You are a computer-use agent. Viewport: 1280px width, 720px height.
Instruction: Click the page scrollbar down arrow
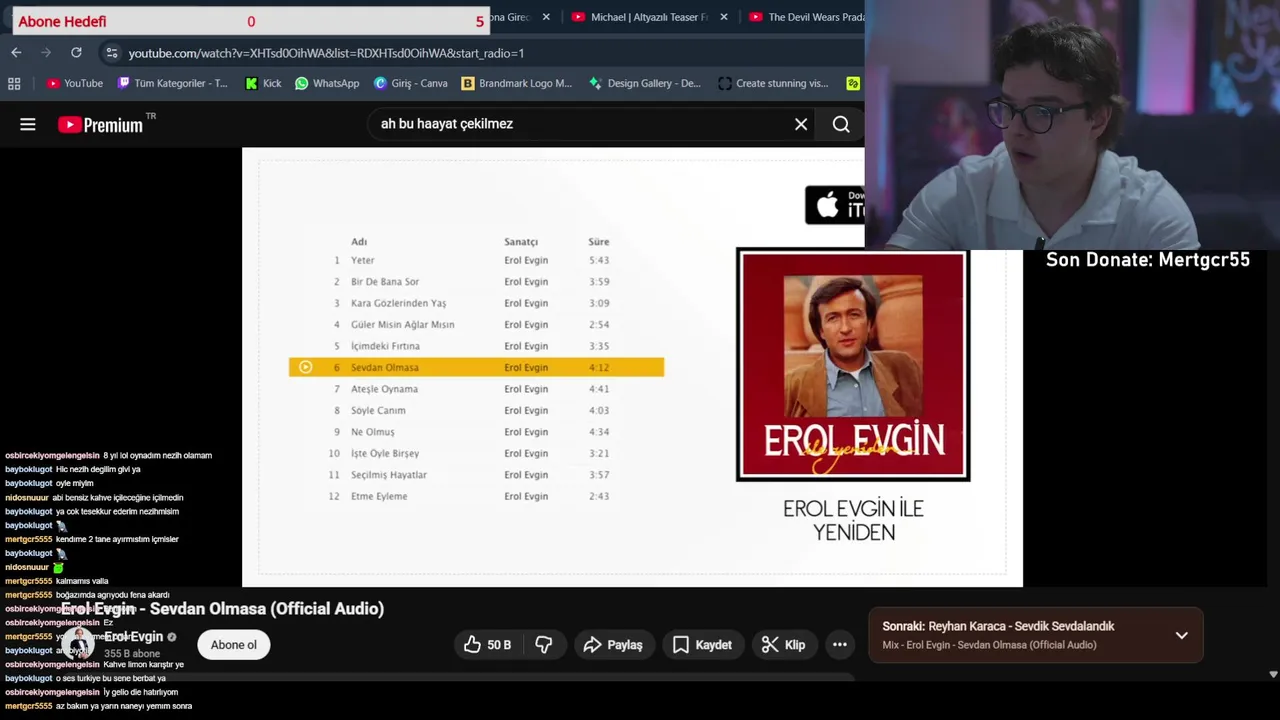(x=1273, y=674)
